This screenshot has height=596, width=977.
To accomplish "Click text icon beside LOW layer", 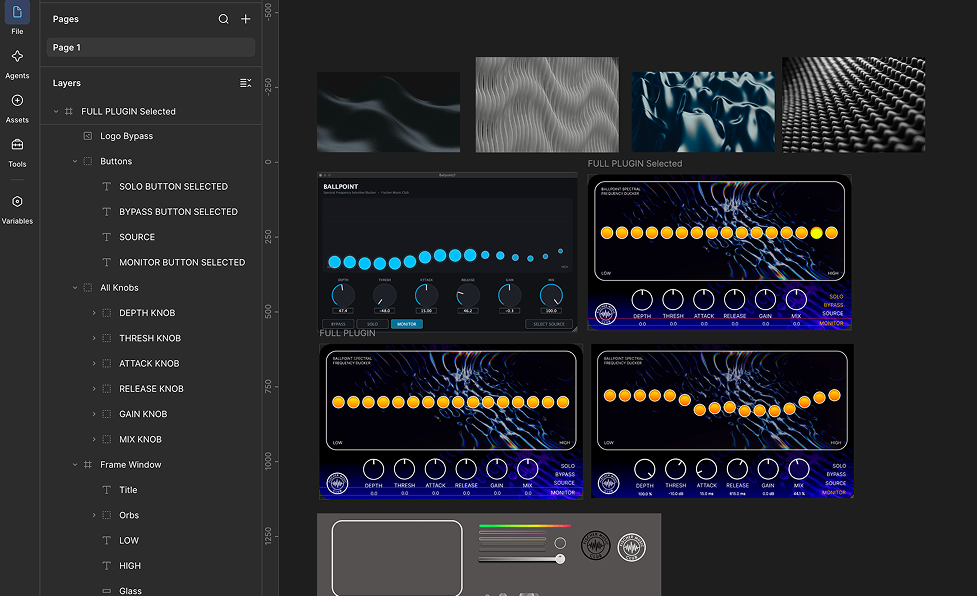I will [107, 541].
